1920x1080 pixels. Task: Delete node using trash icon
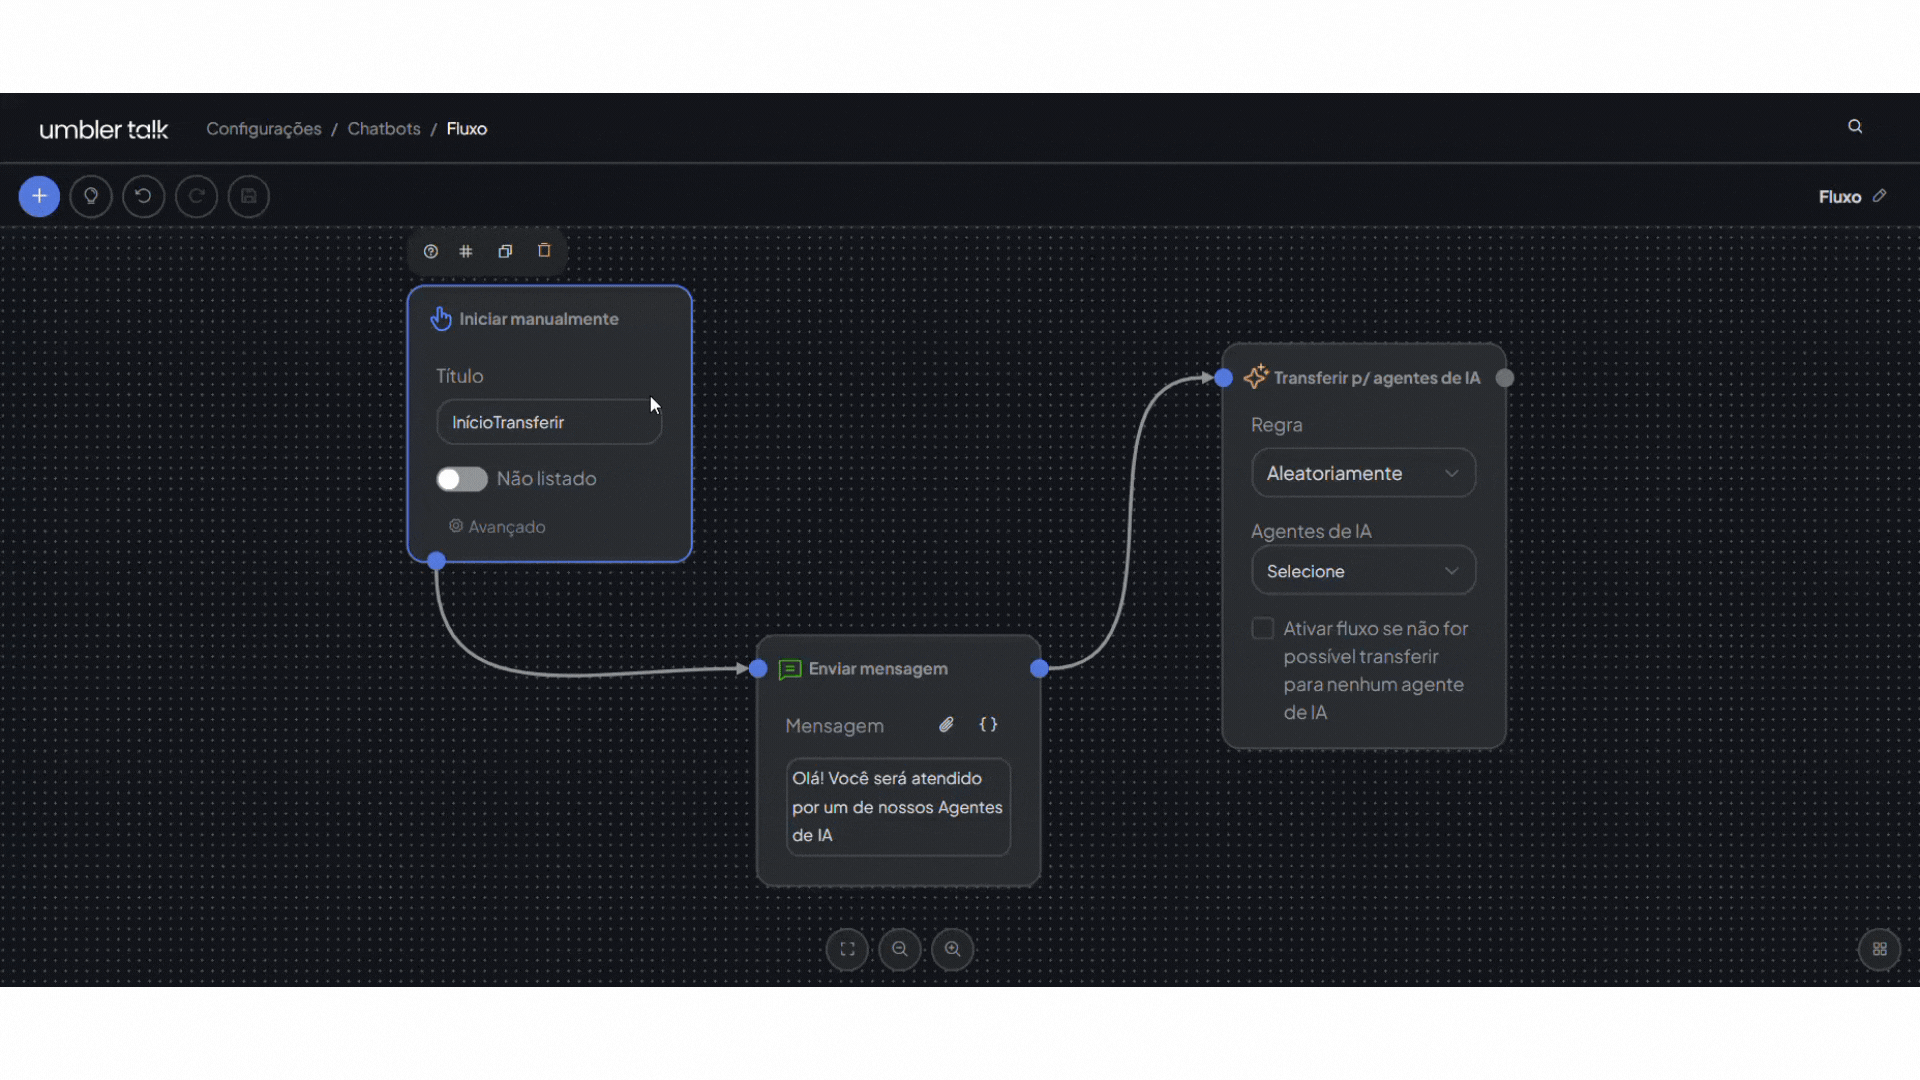click(544, 251)
